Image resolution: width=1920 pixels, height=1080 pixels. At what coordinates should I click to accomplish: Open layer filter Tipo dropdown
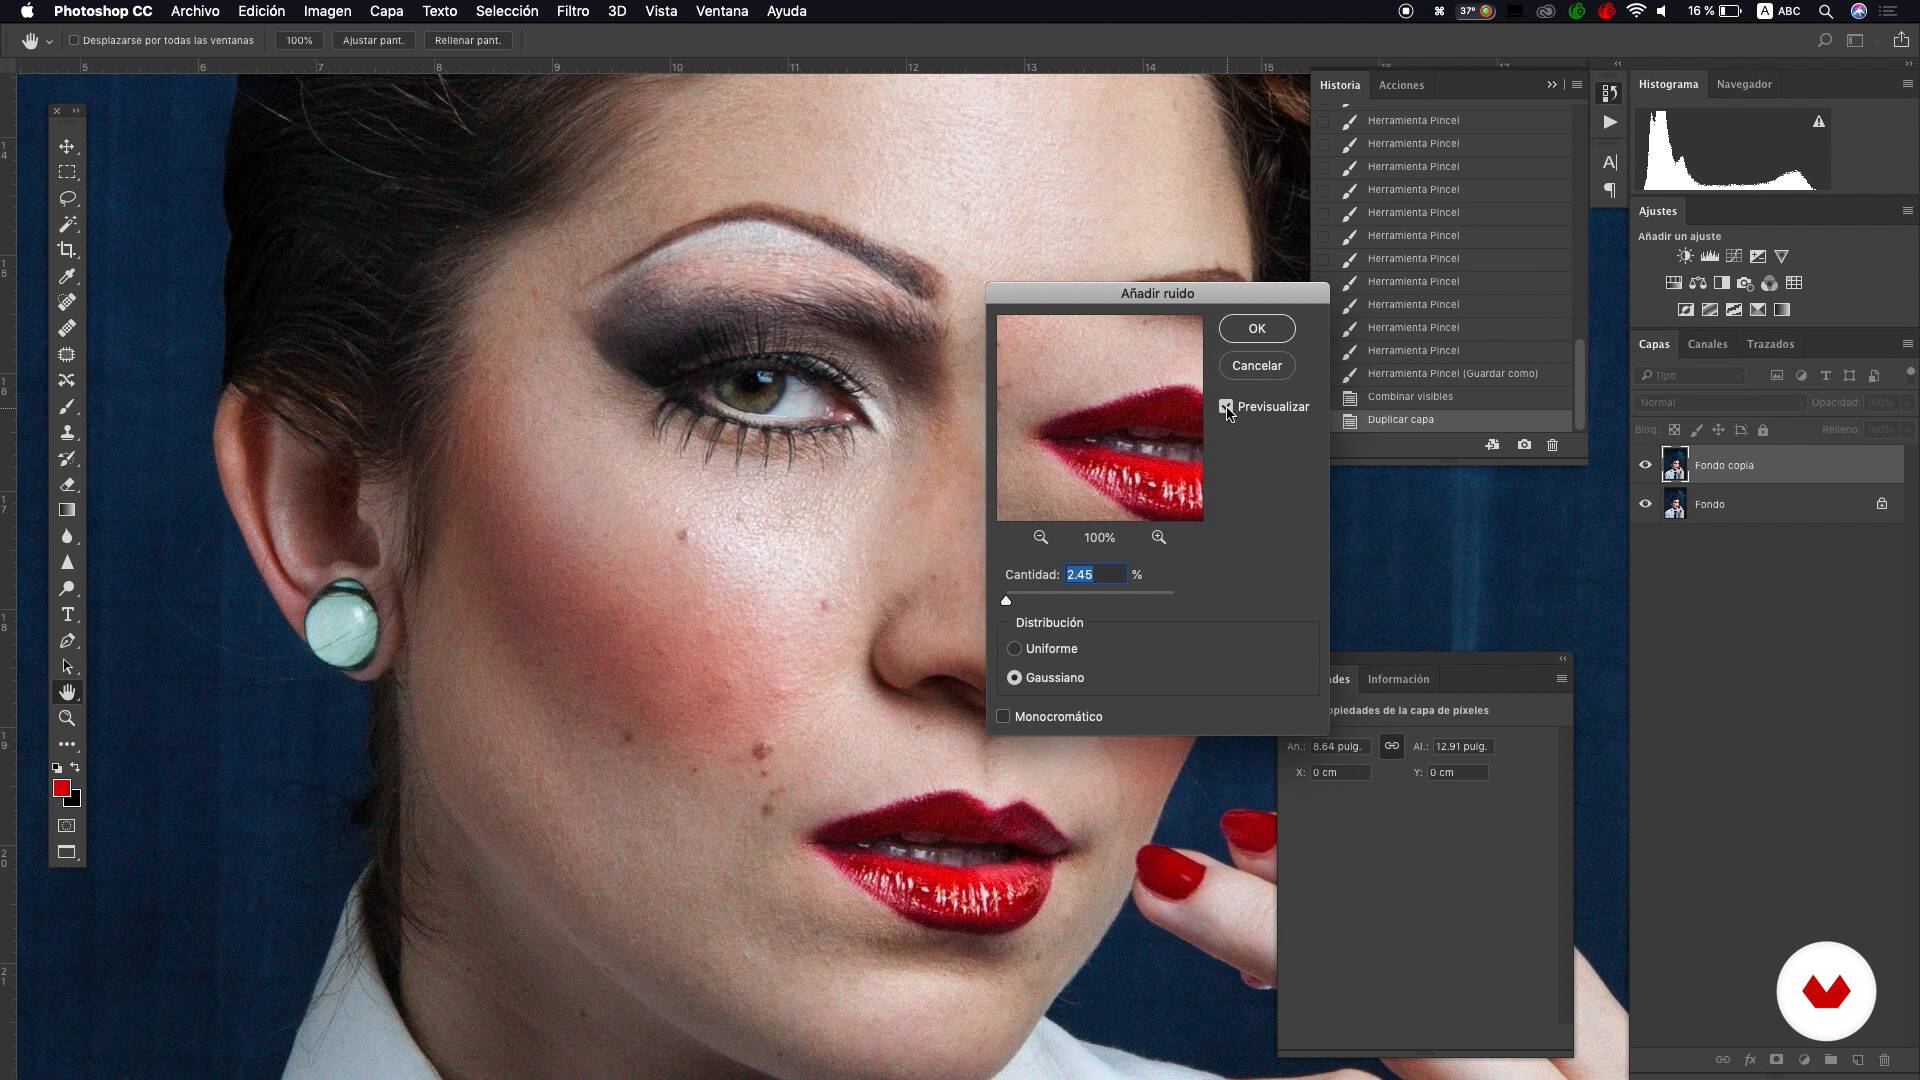[x=1690, y=376]
